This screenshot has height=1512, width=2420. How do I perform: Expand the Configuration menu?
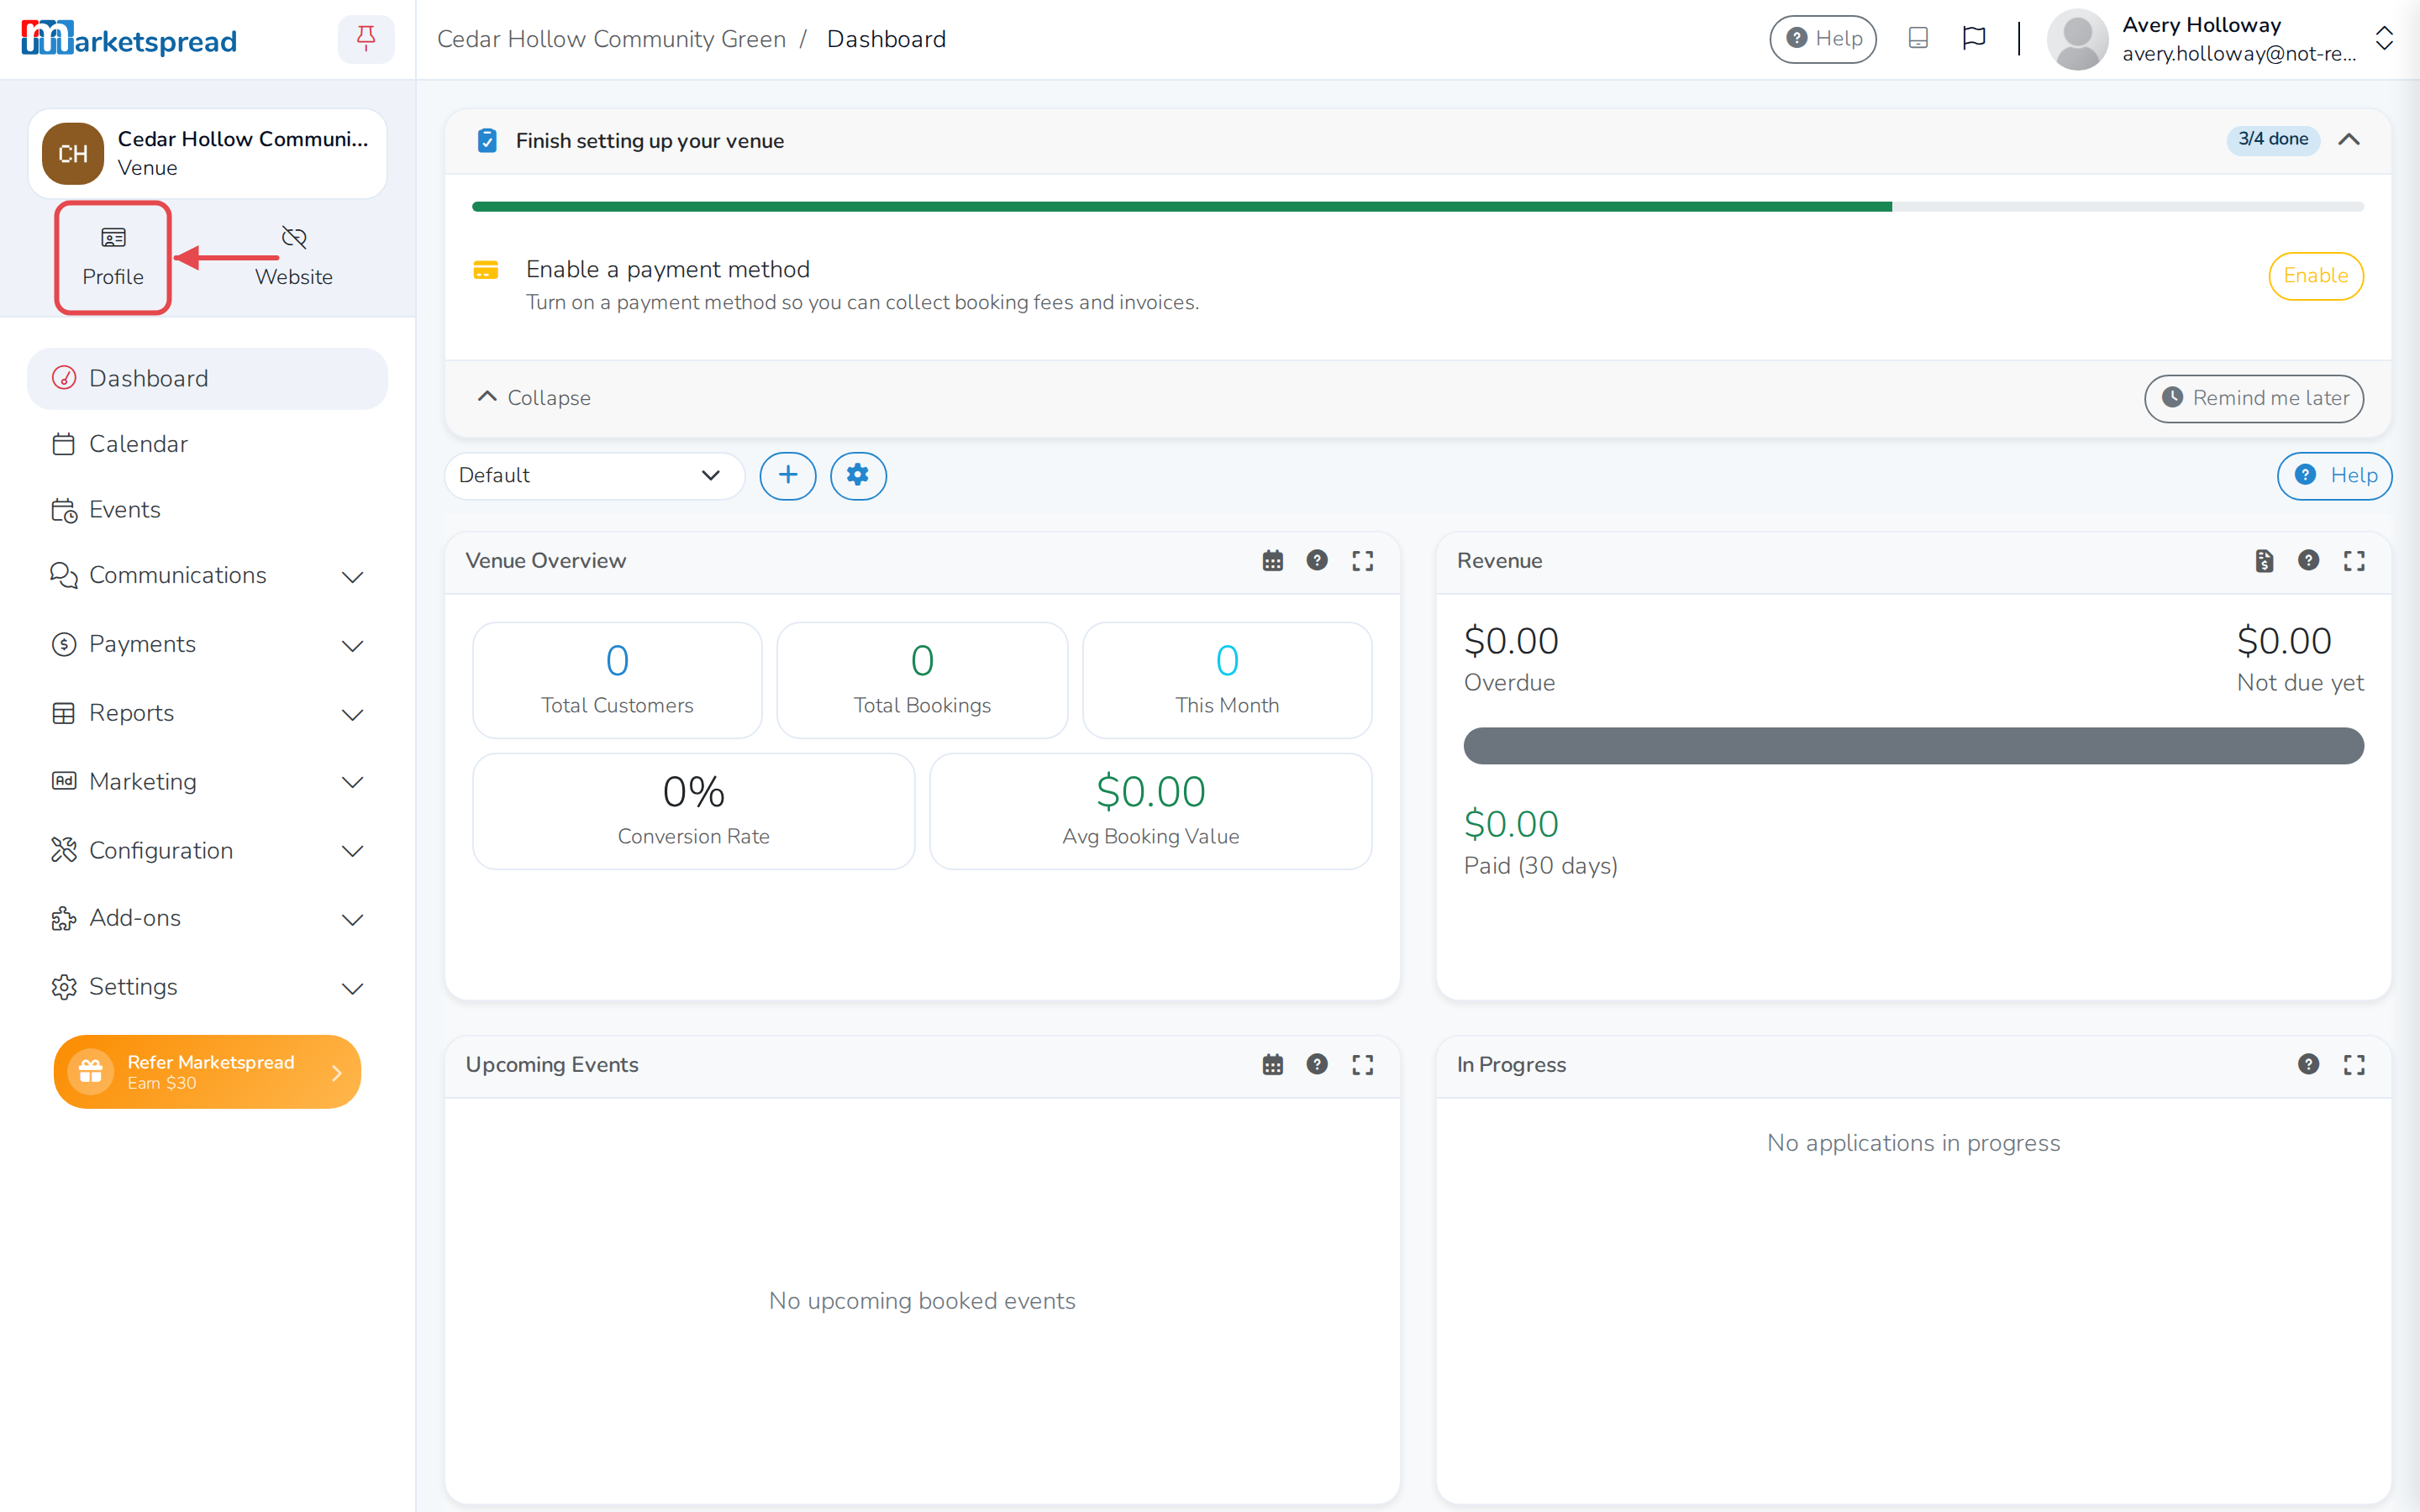coord(207,851)
